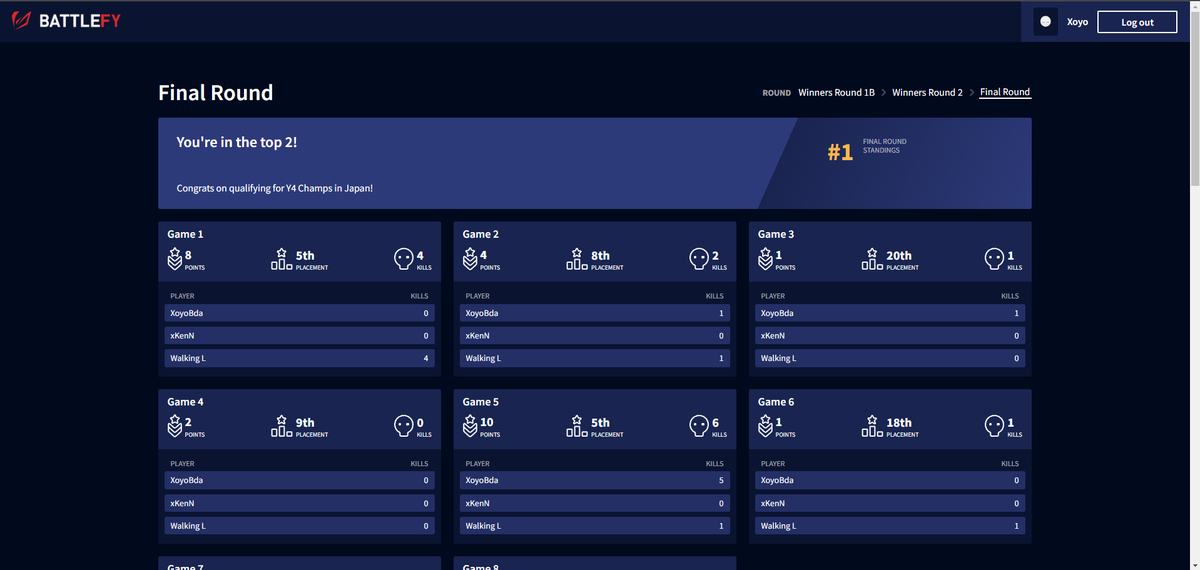1200x570 pixels.
Task: Click Game 5 points badge icon
Action: tap(470, 427)
